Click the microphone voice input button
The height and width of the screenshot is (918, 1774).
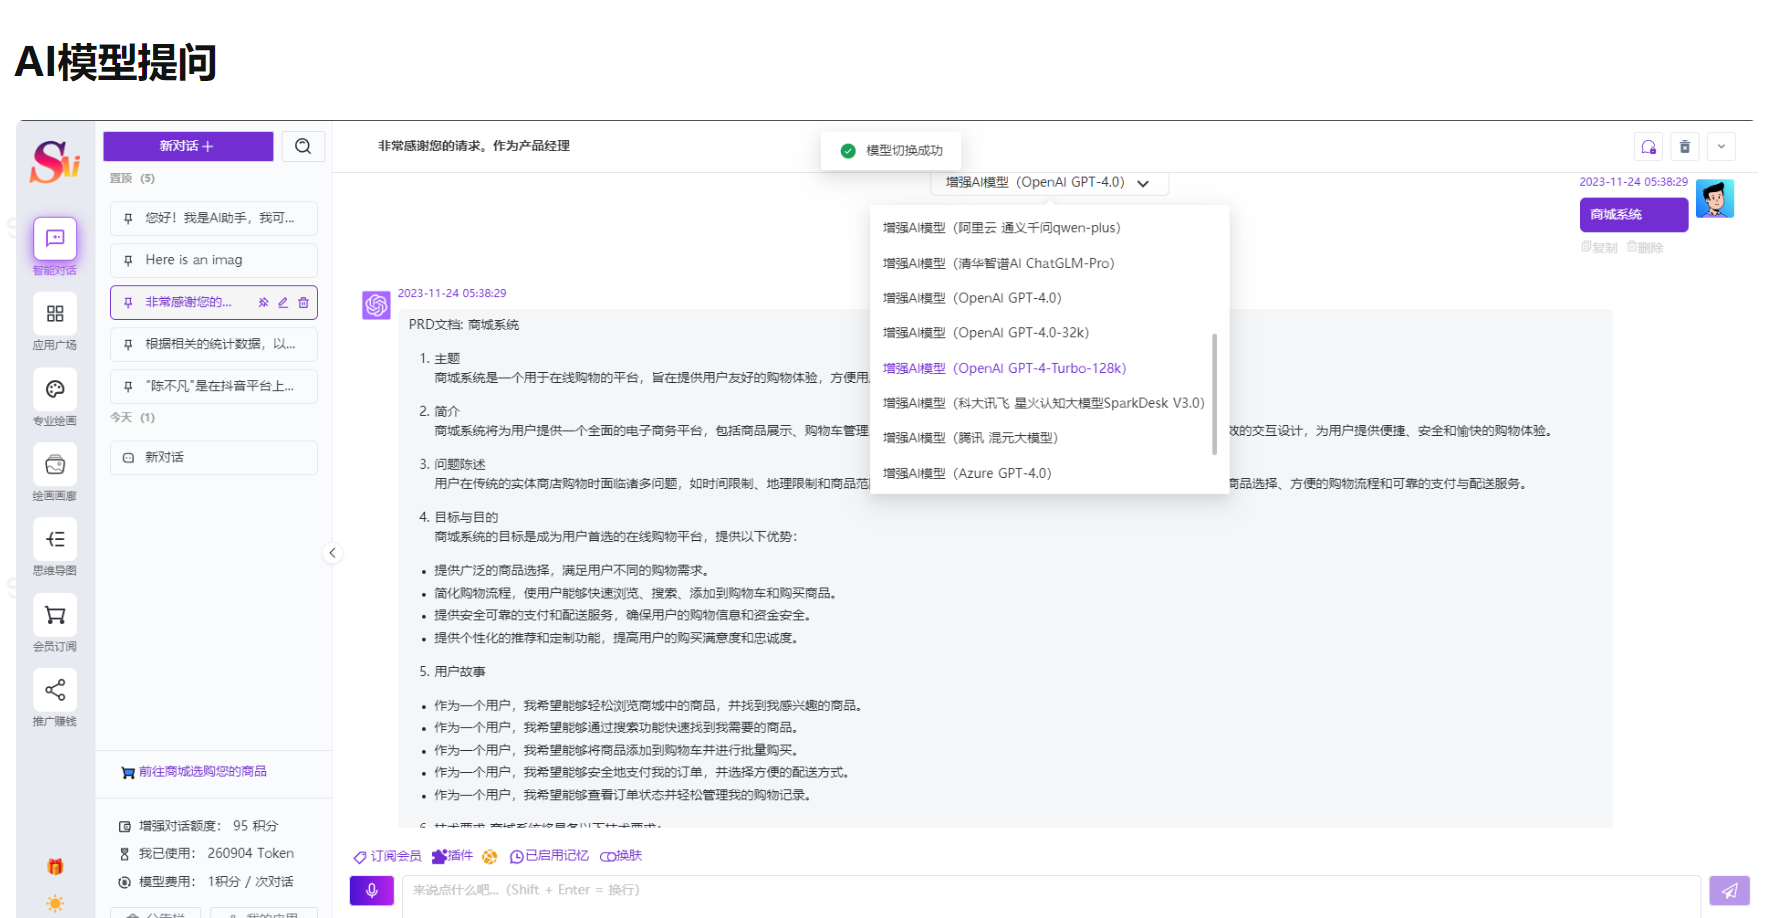coord(372,890)
